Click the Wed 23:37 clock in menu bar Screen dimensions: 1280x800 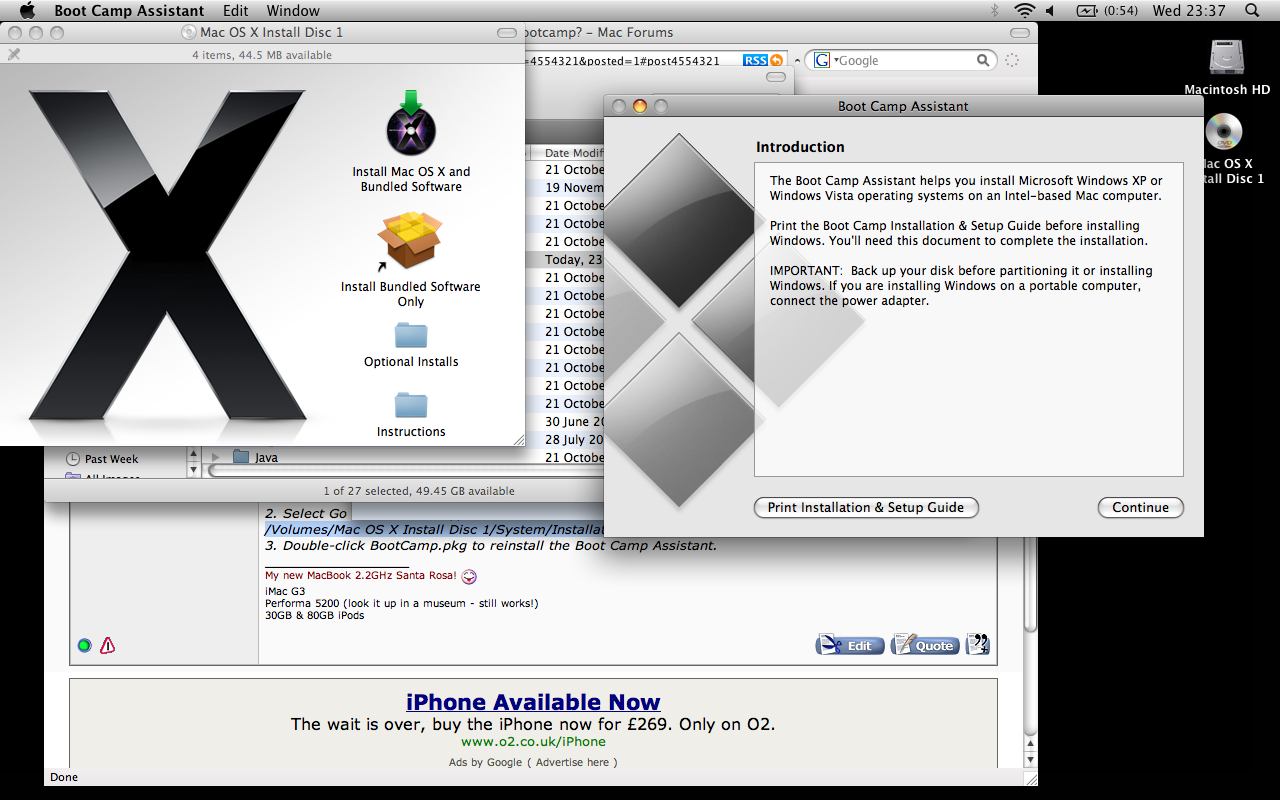(x=1189, y=11)
